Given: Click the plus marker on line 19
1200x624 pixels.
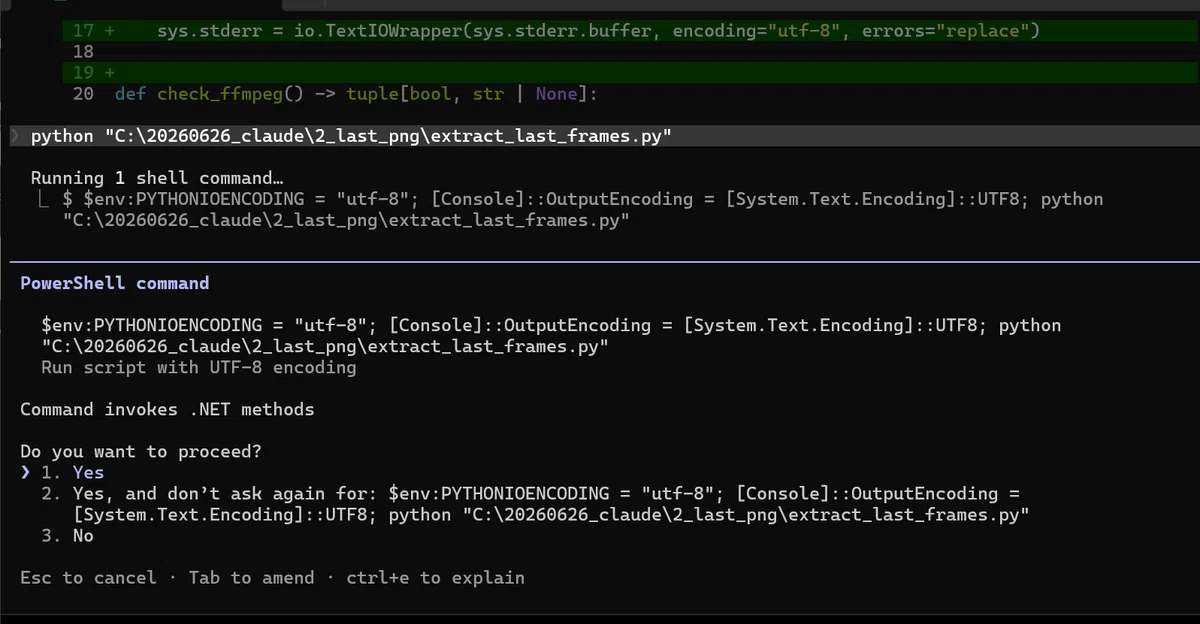Looking at the screenshot, I should tap(109, 73).
